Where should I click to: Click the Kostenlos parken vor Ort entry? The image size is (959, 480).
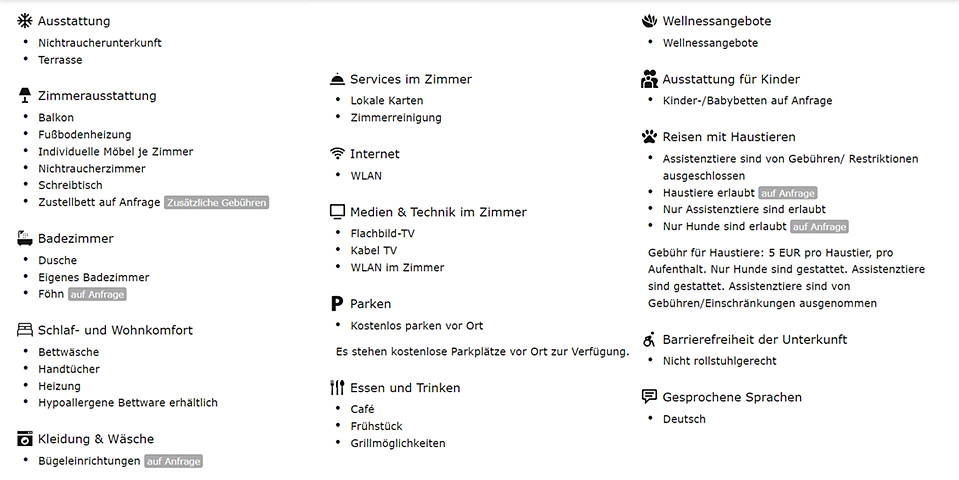[x=417, y=326]
